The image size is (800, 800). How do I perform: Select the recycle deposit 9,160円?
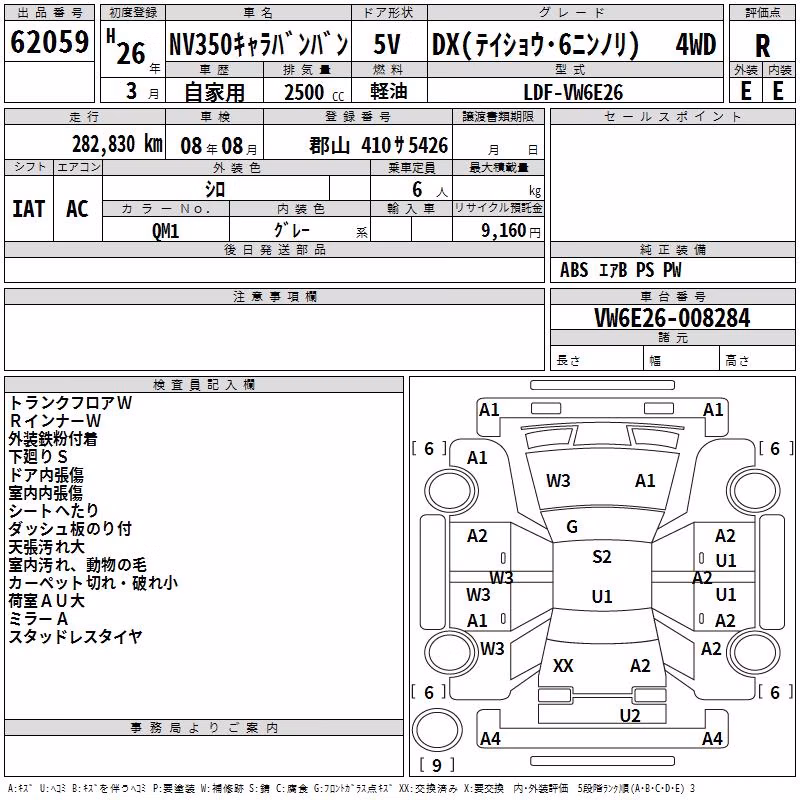(511, 231)
